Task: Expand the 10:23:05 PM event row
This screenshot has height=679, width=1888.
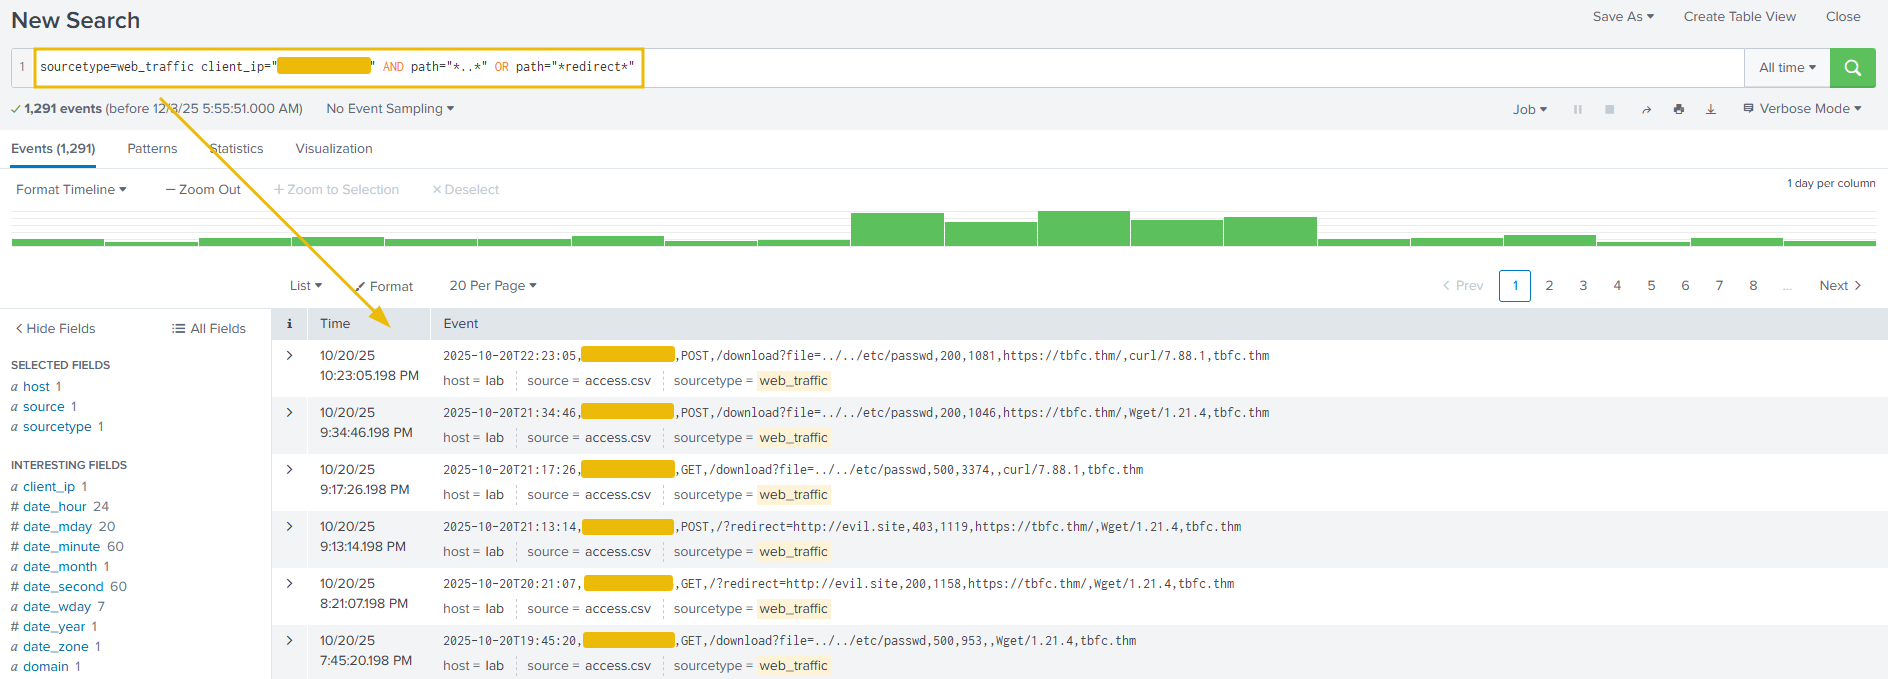Action: click(290, 355)
